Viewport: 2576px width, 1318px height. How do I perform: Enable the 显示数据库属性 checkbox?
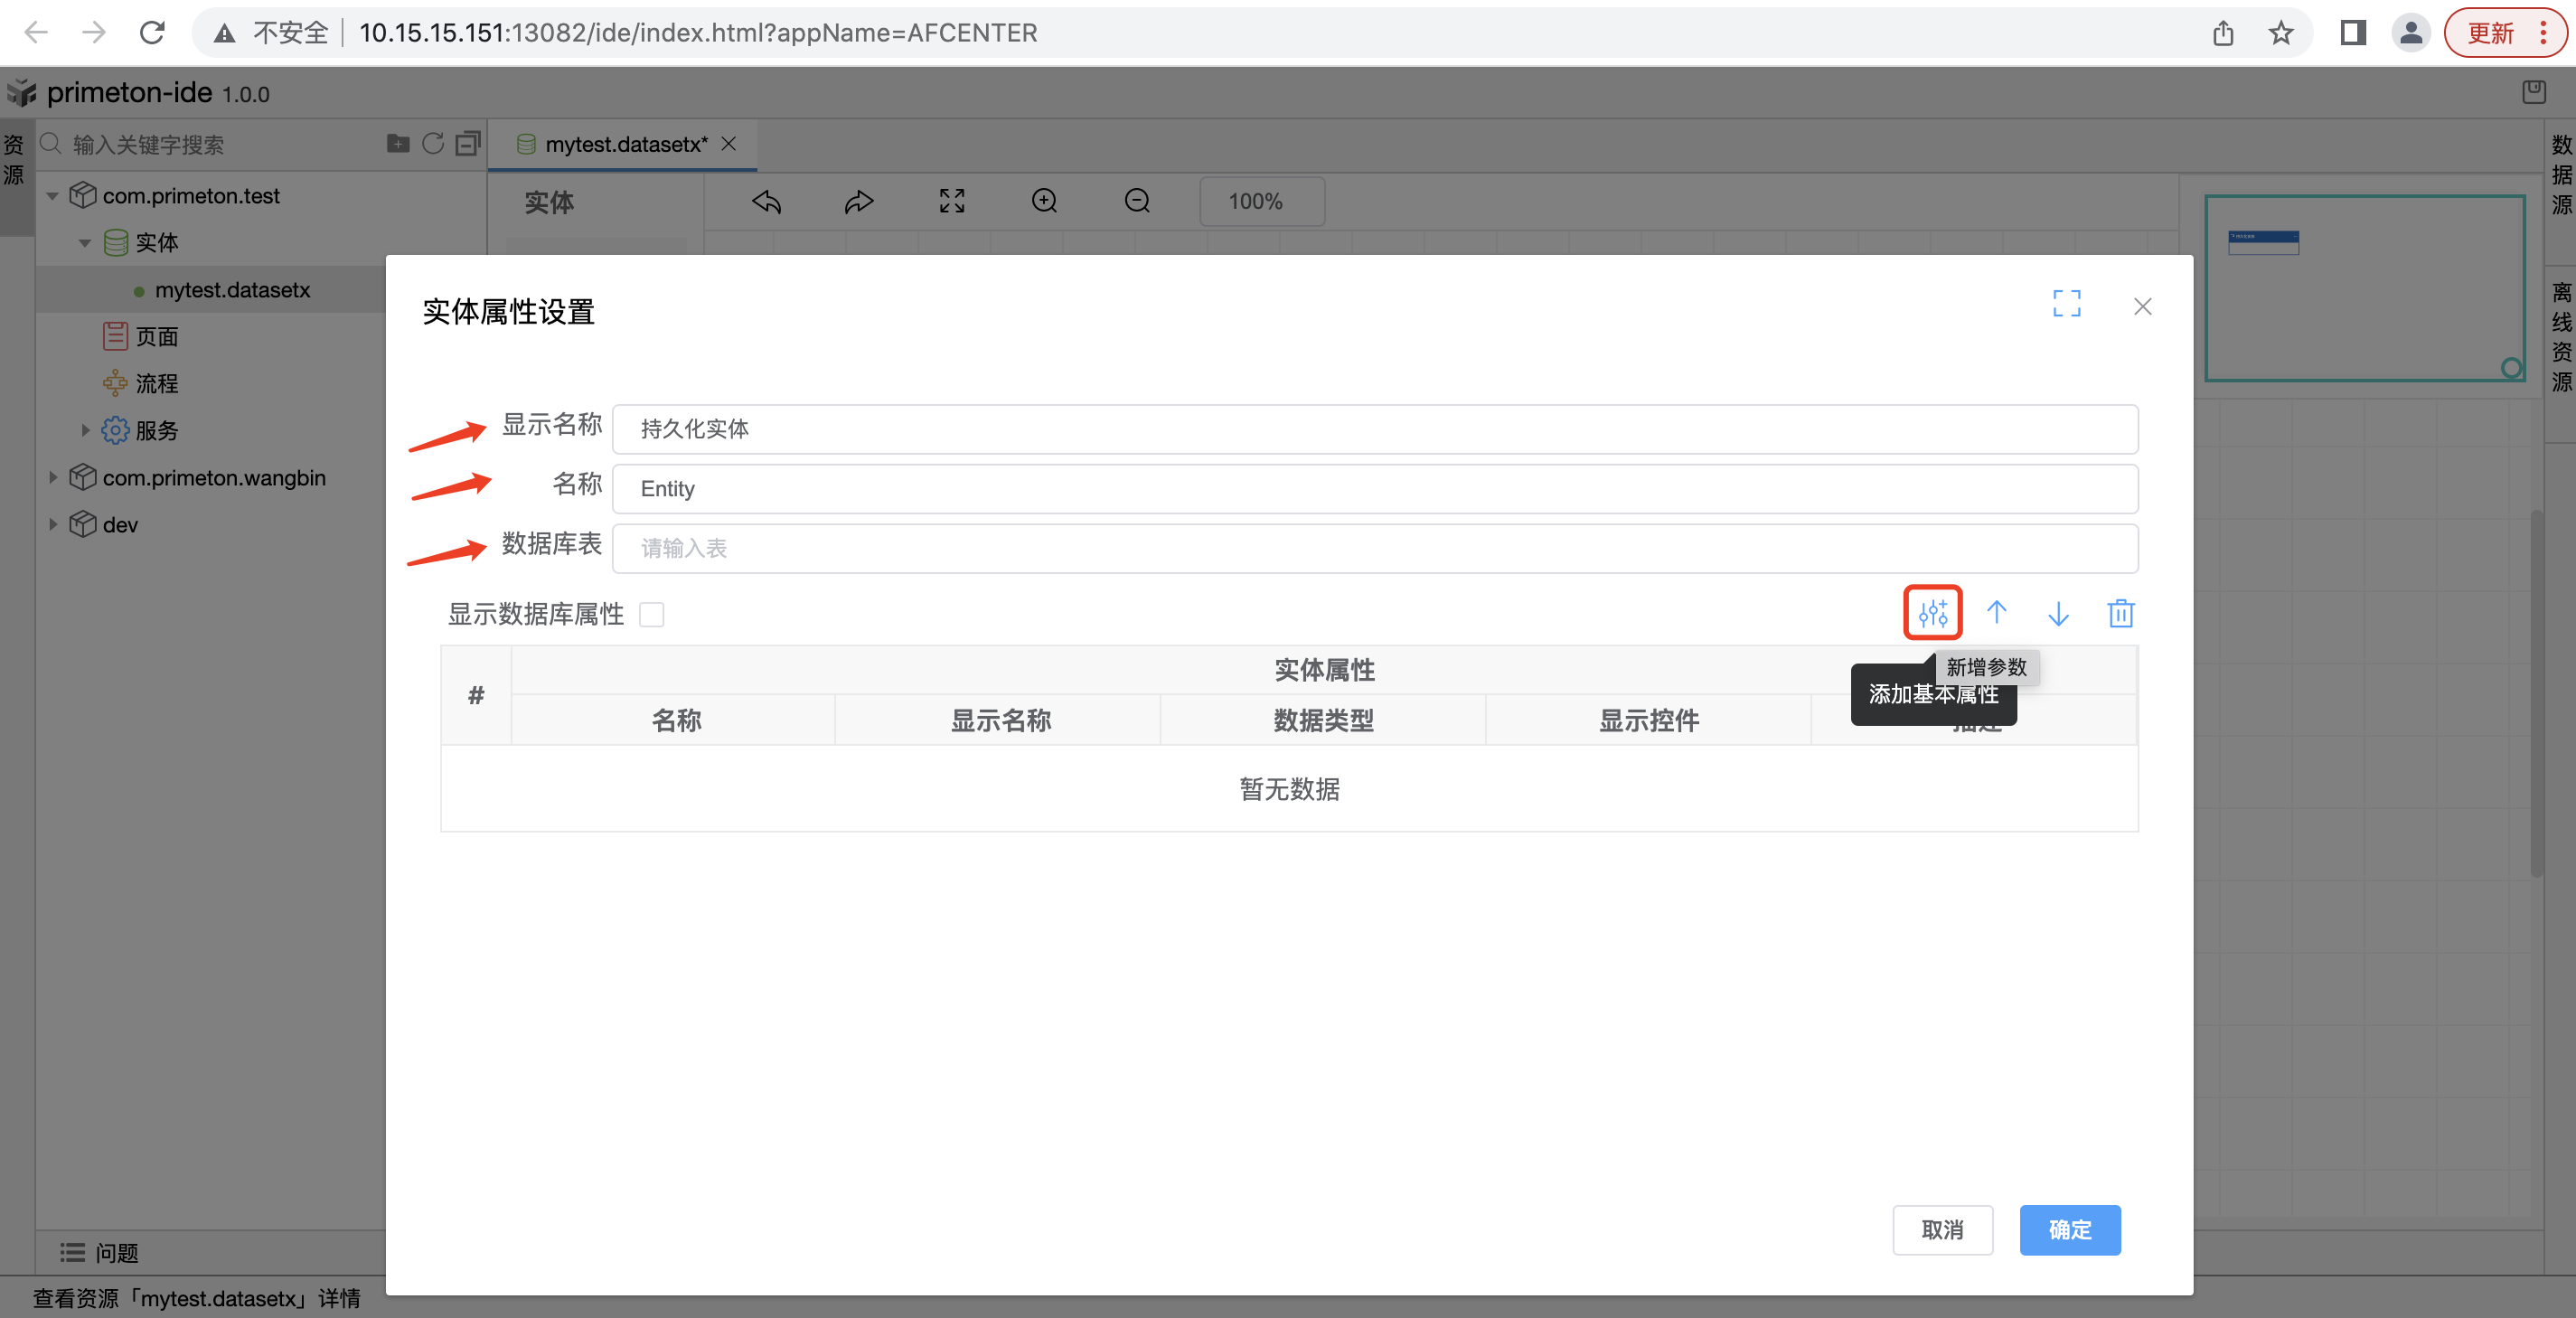[651, 614]
